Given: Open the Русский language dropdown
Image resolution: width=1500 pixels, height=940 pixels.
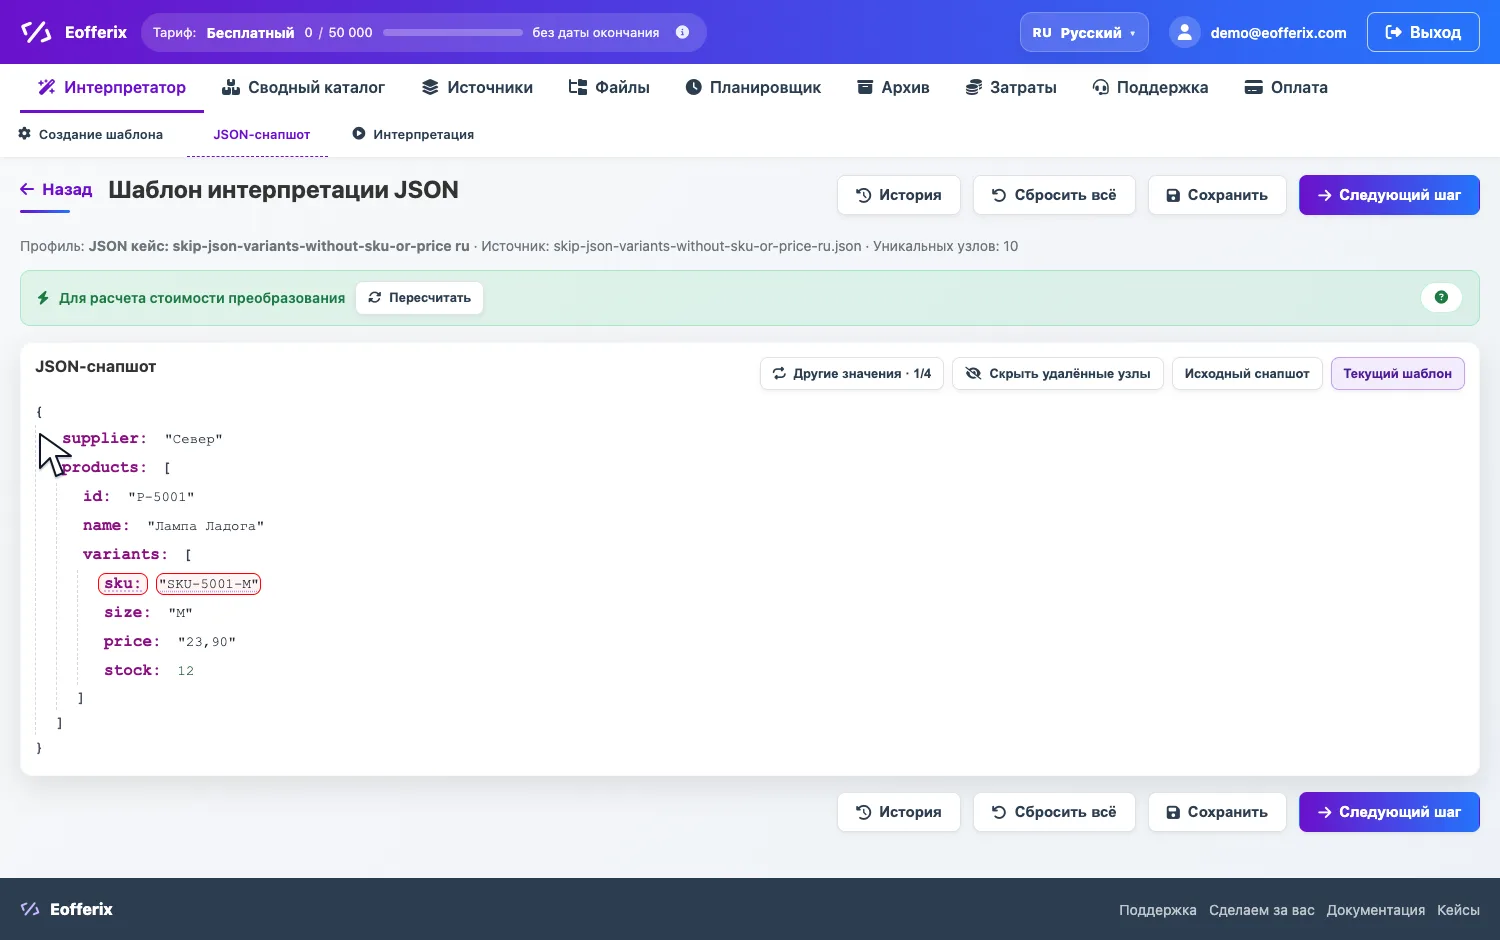Looking at the screenshot, I should 1084,32.
